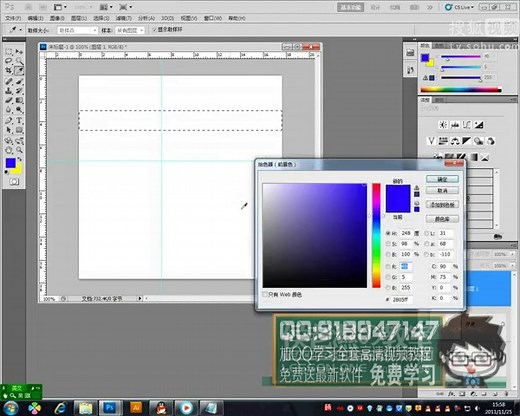520x416 pixels.
Task: Cancel the color picker dialog
Action: pos(442,191)
